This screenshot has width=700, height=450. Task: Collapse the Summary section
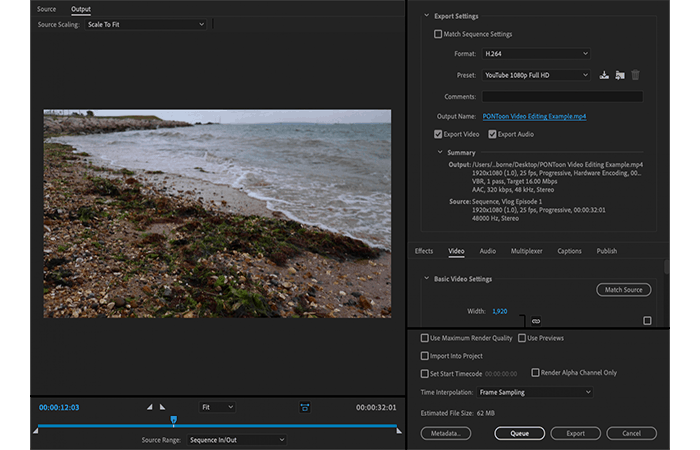440,152
